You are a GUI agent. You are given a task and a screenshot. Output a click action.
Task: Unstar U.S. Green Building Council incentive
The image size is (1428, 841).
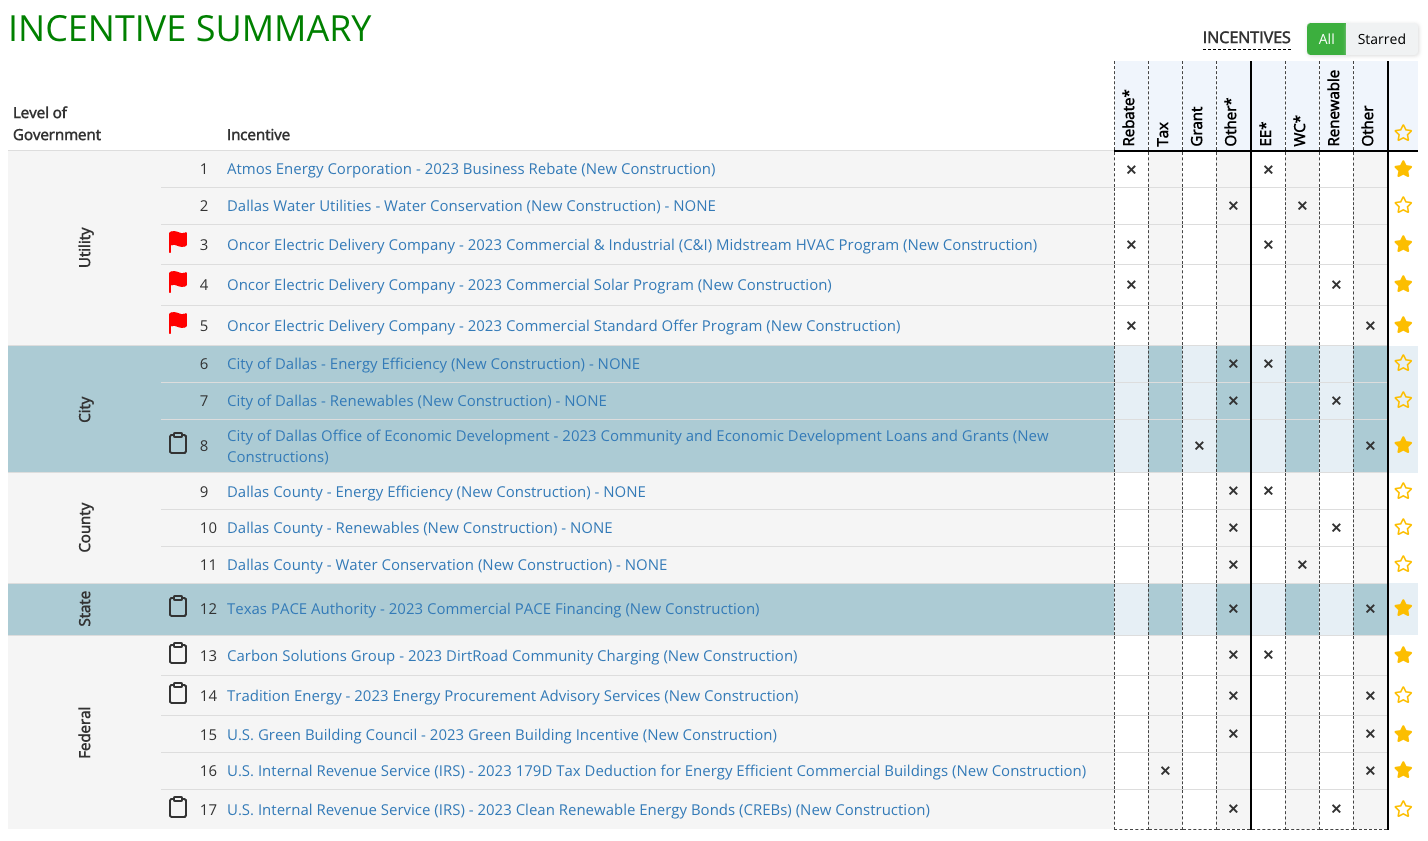pyautogui.click(x=1403, y=734)
